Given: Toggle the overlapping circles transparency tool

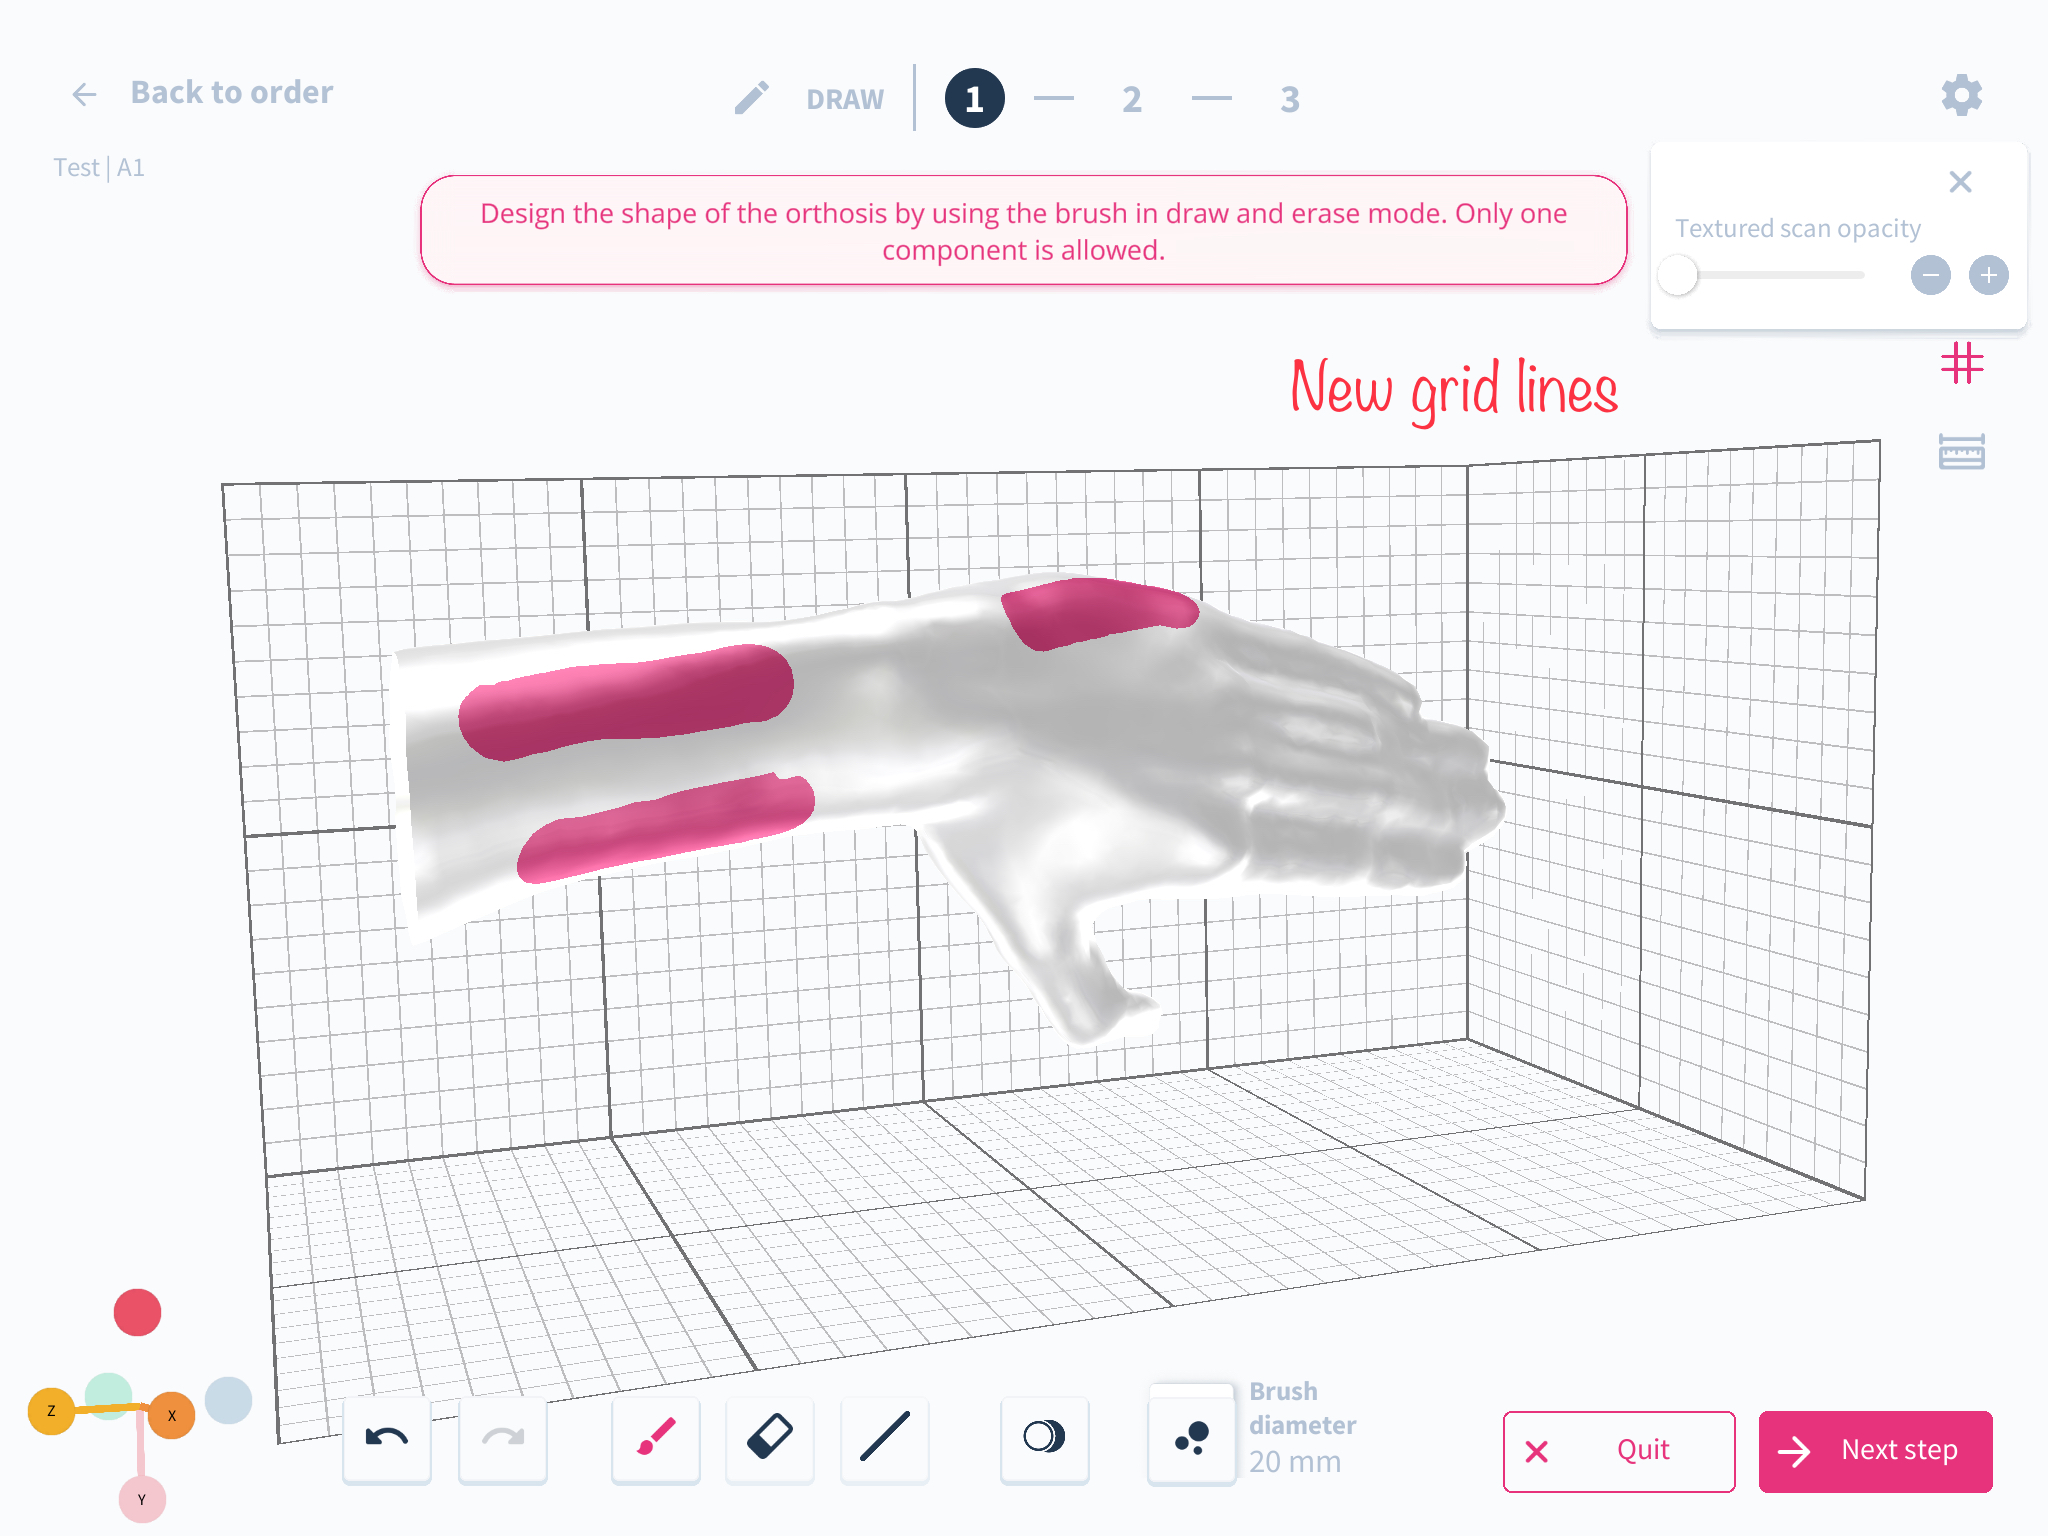Looking at the screenshot, I should pyautogui.click(x=1044, y=1439).
